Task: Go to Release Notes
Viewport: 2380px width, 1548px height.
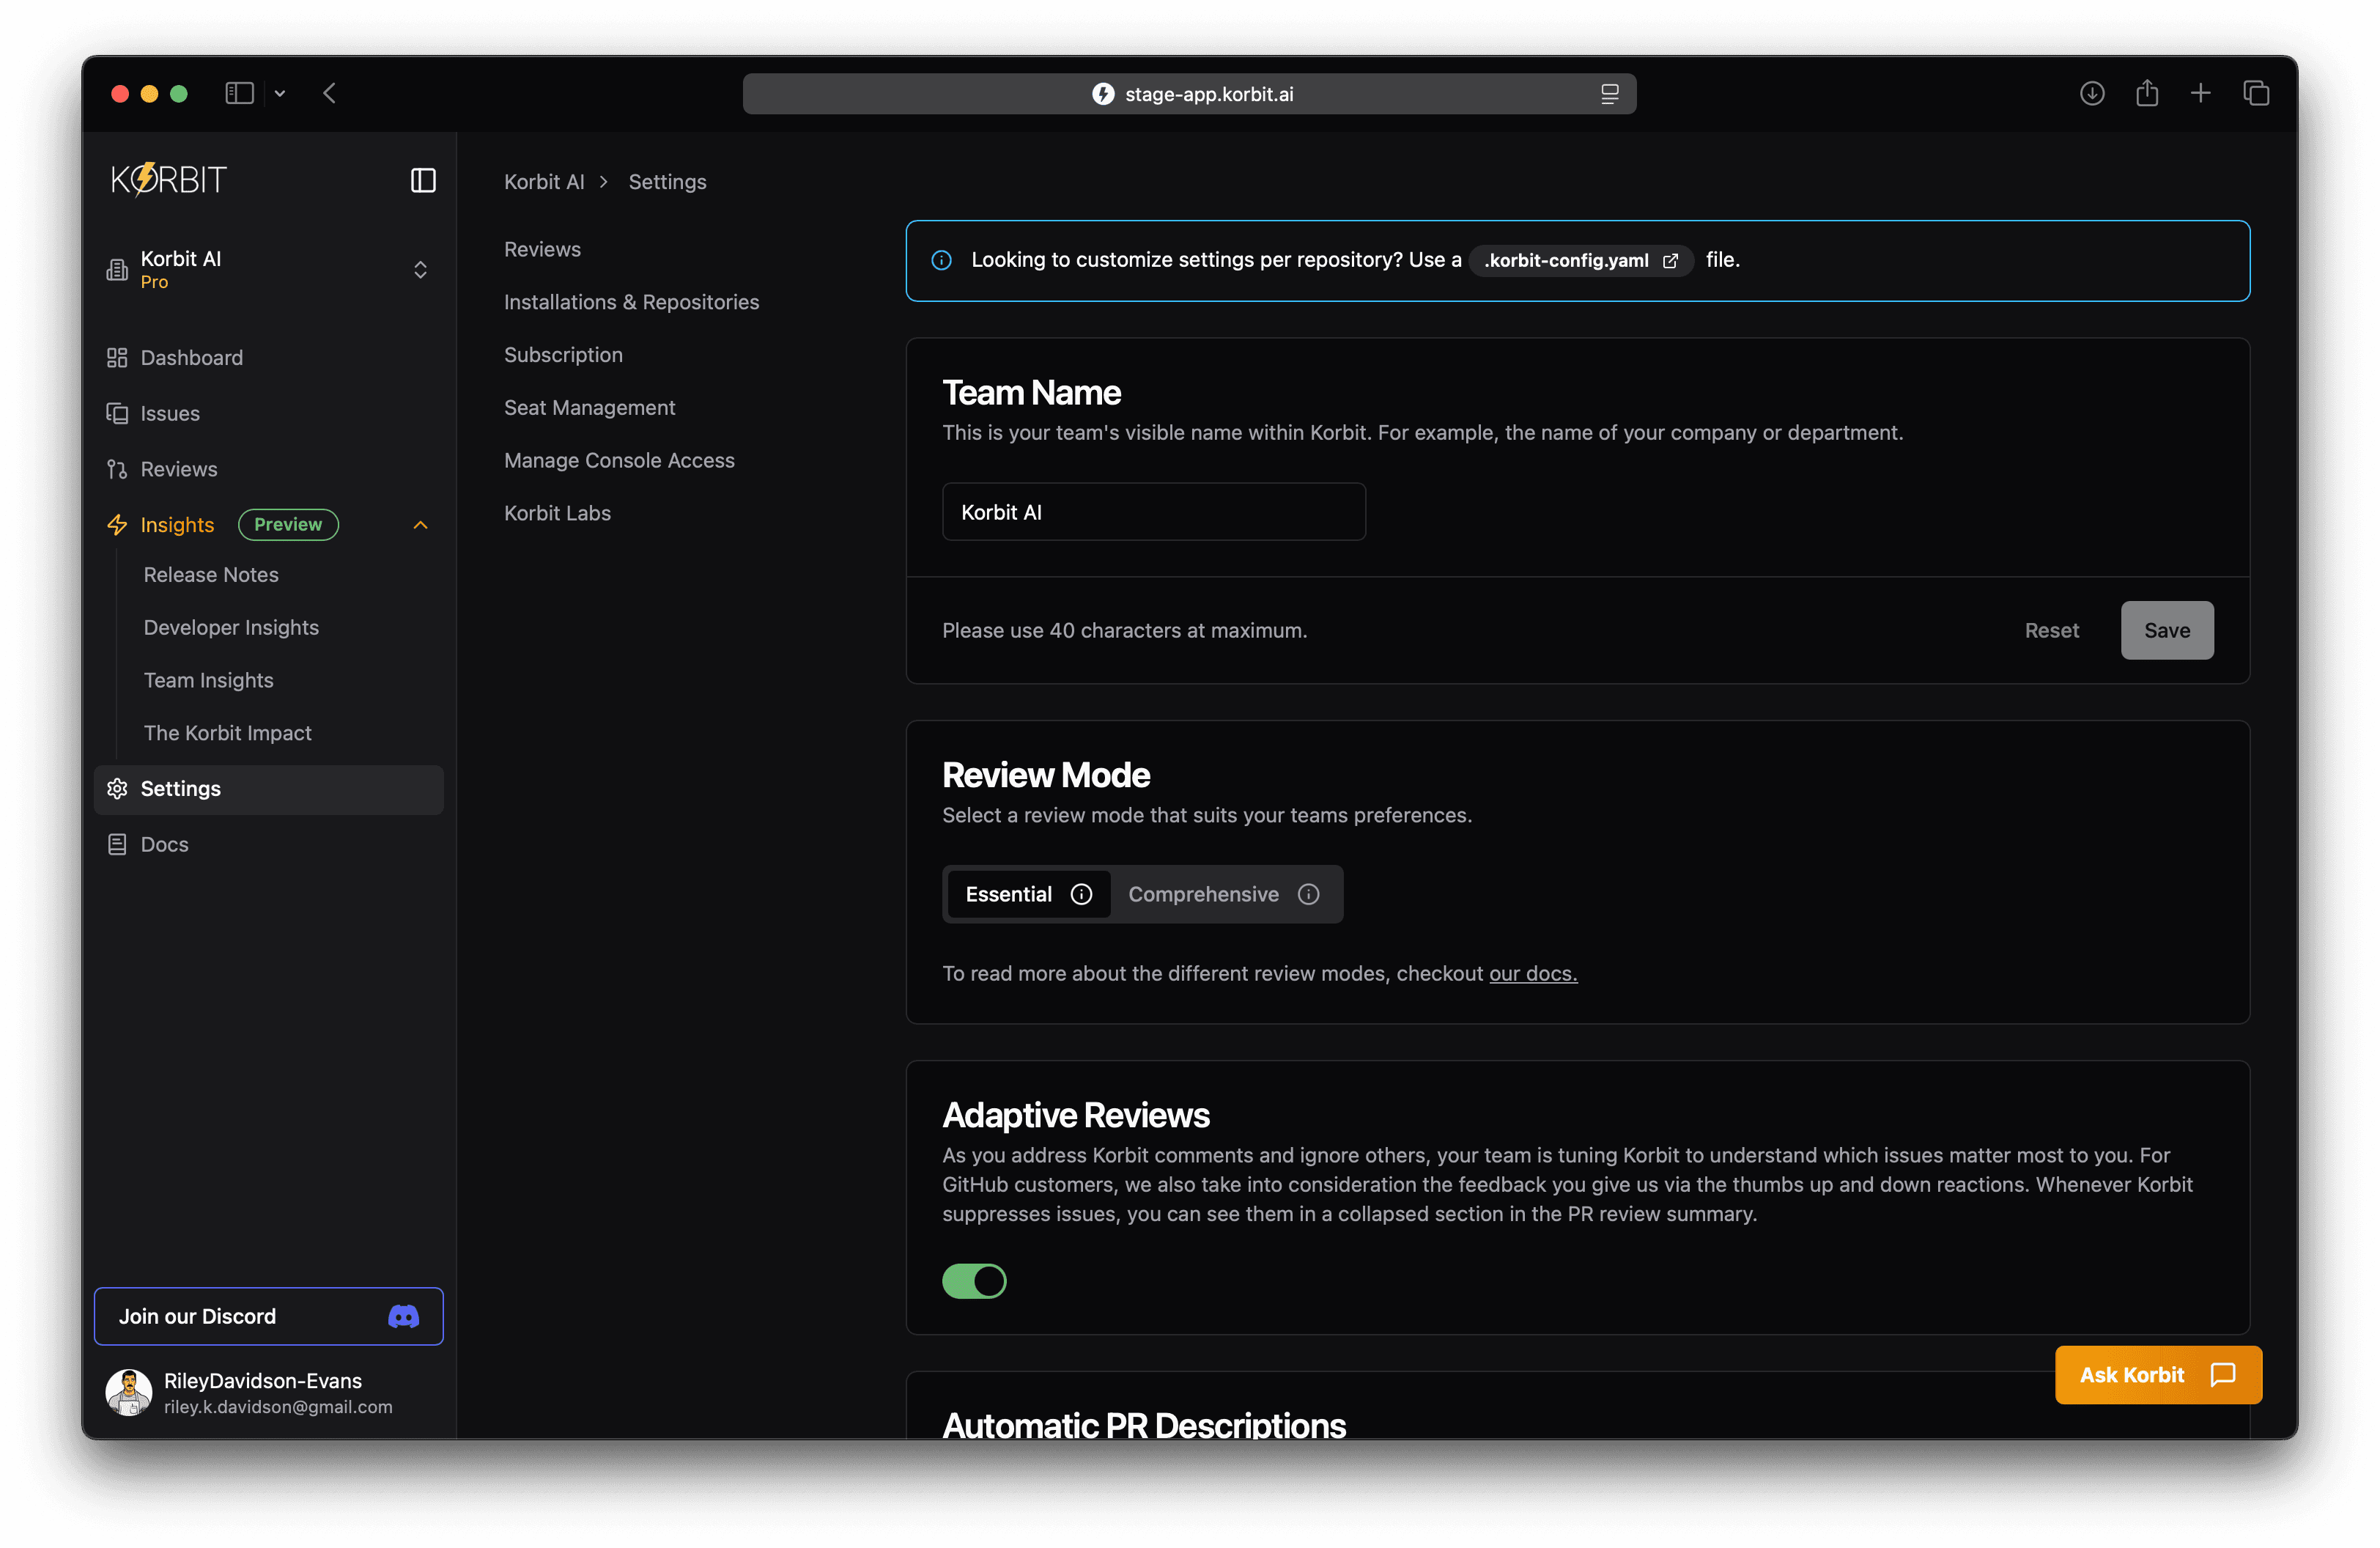Action: [x=211, y=575]
